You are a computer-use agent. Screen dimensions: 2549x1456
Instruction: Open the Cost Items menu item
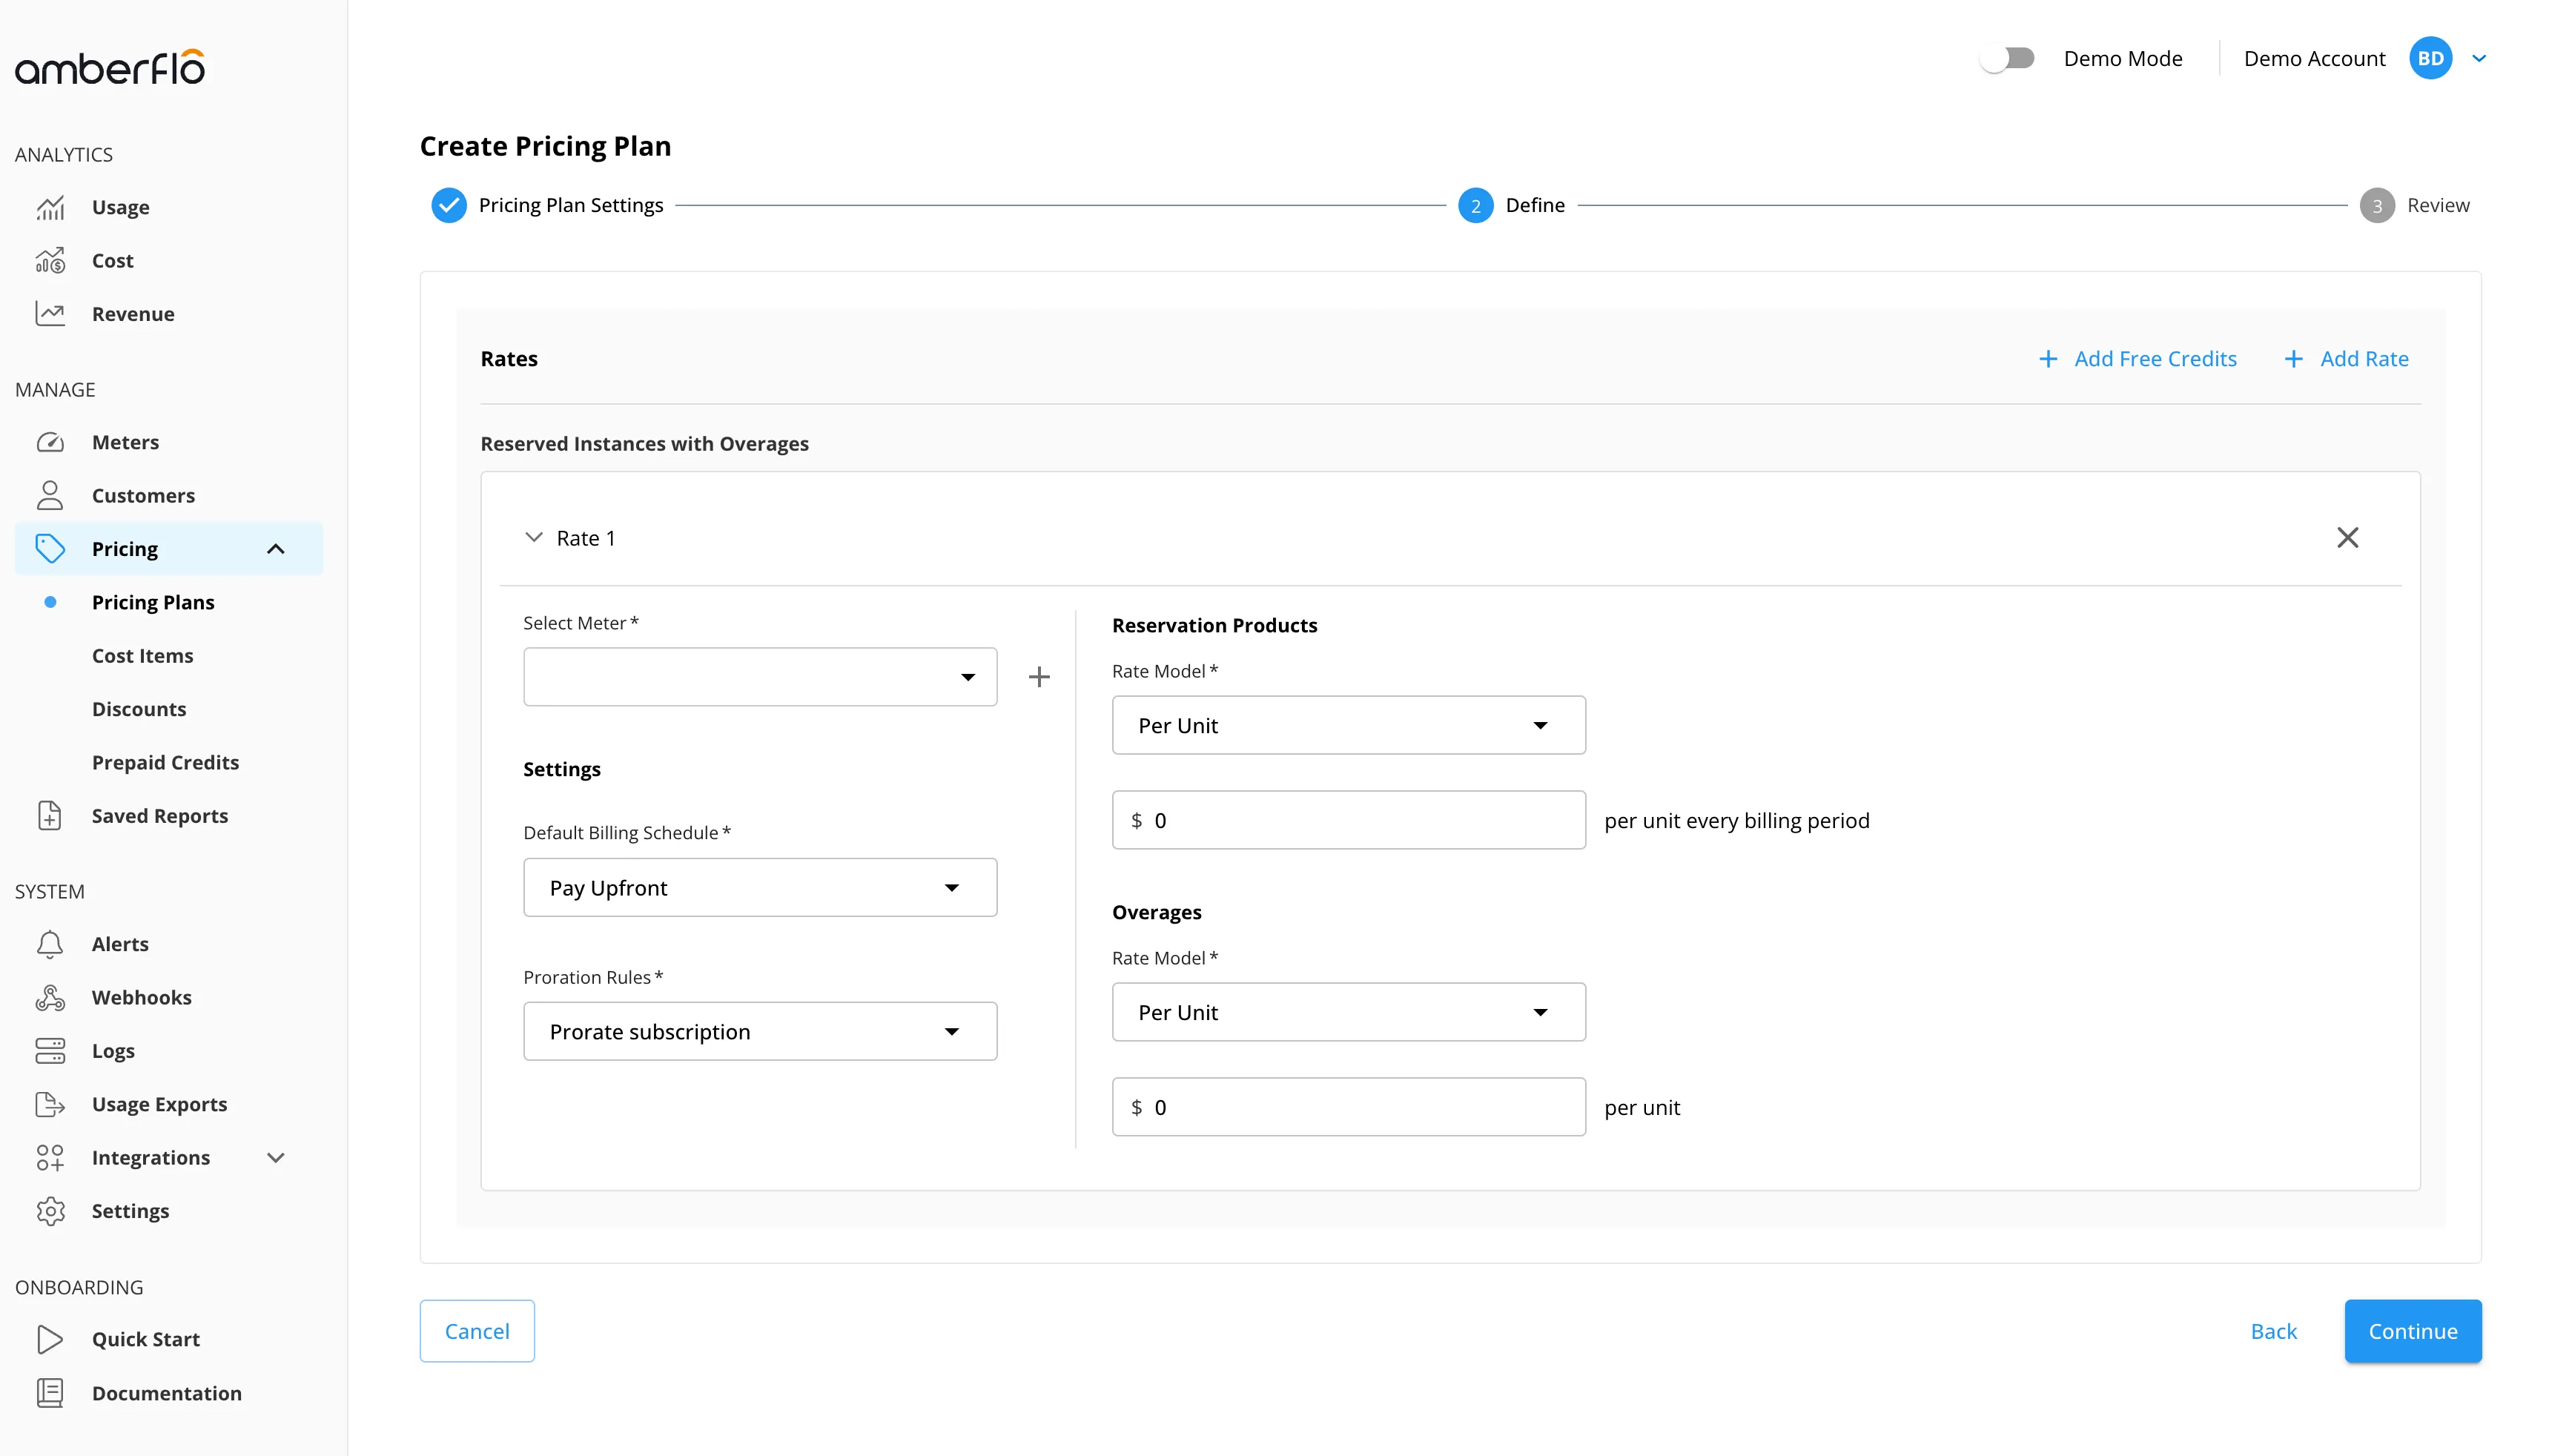pos(142,655)
